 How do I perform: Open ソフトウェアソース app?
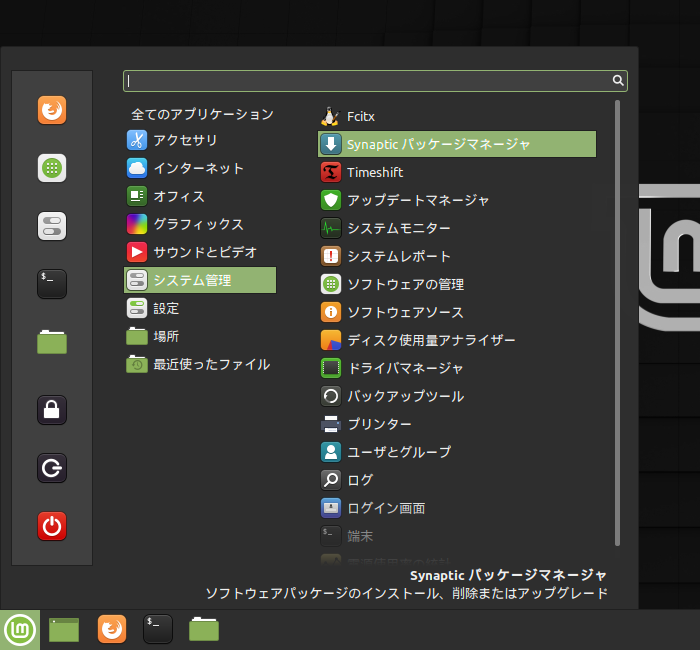click(457, 312)
